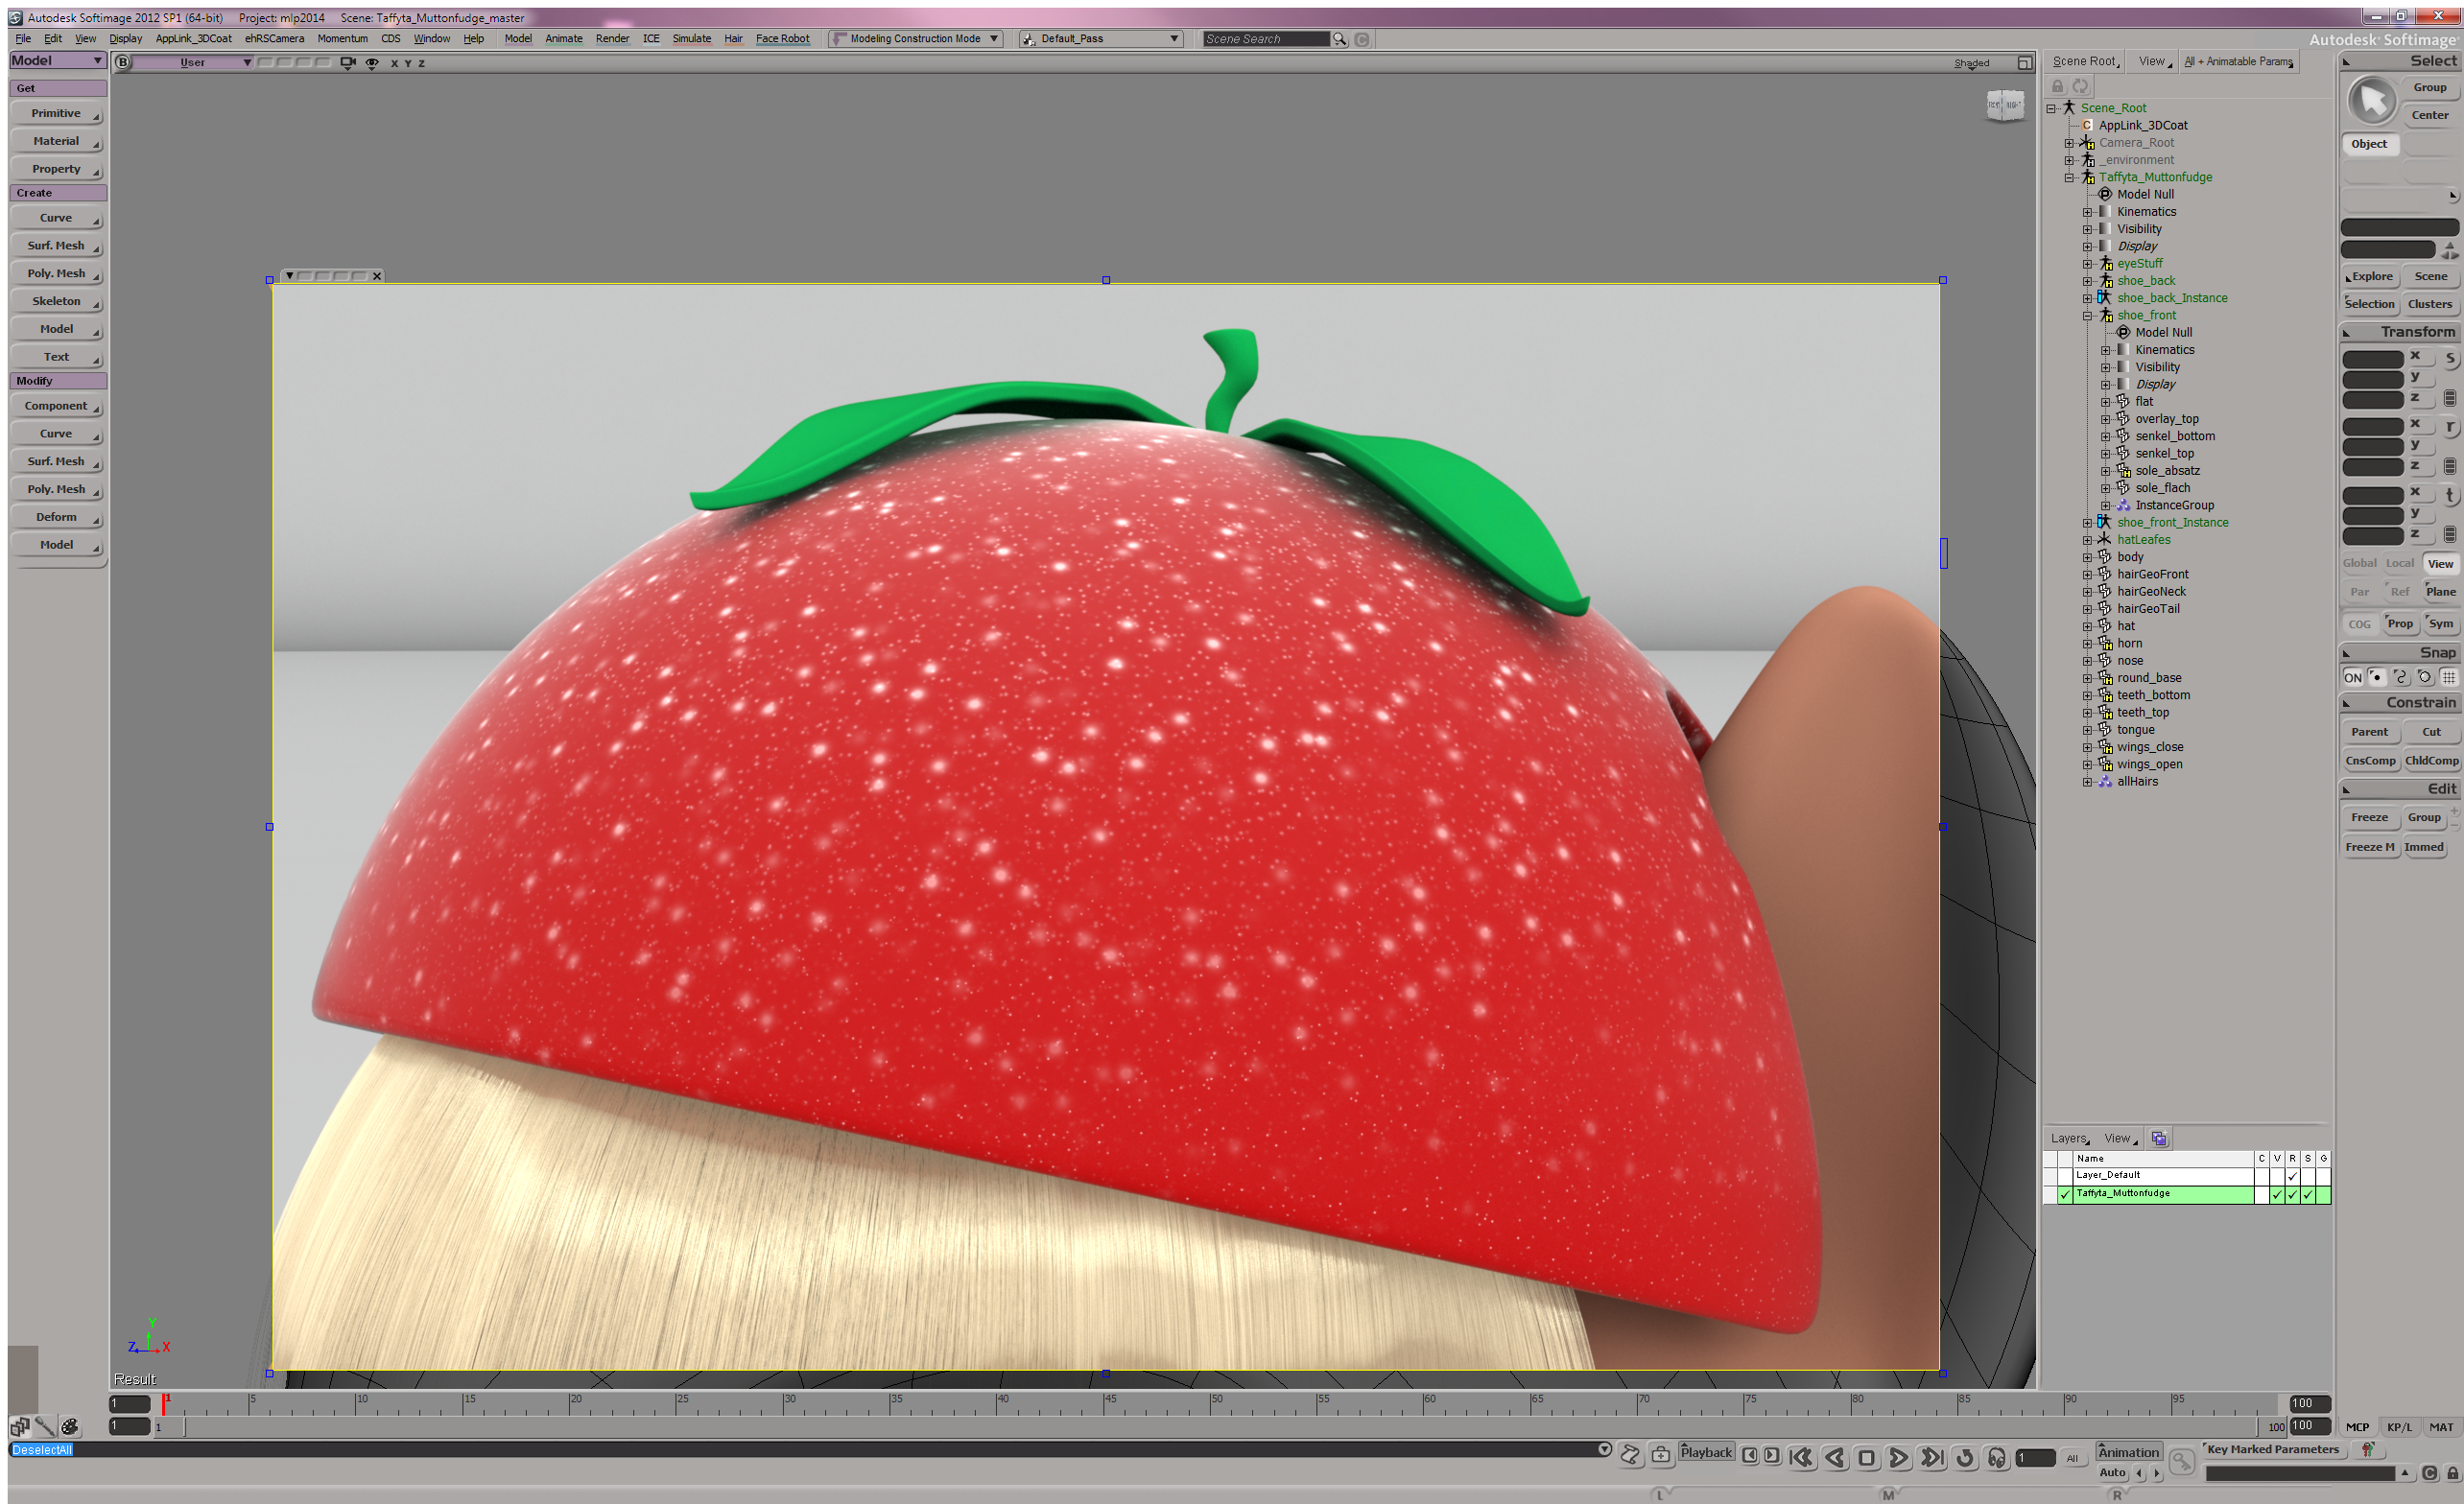The width and height of the screenshot is (2464, 1504).
Task: Click the camera icon in viewport bar
Action: (x=347, y=62)
